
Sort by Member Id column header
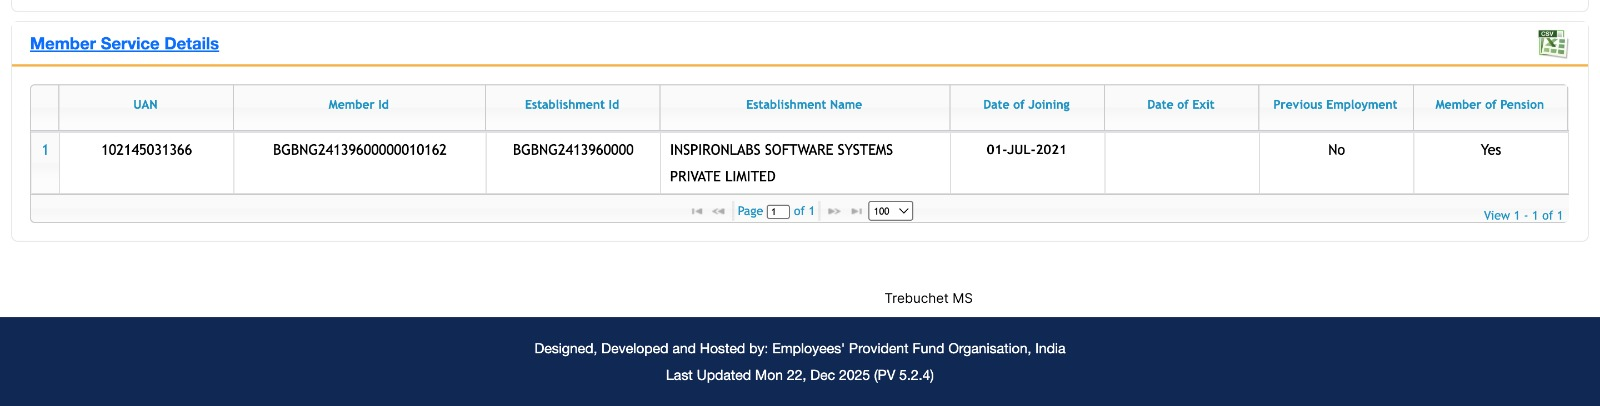[x=358, y=105]
